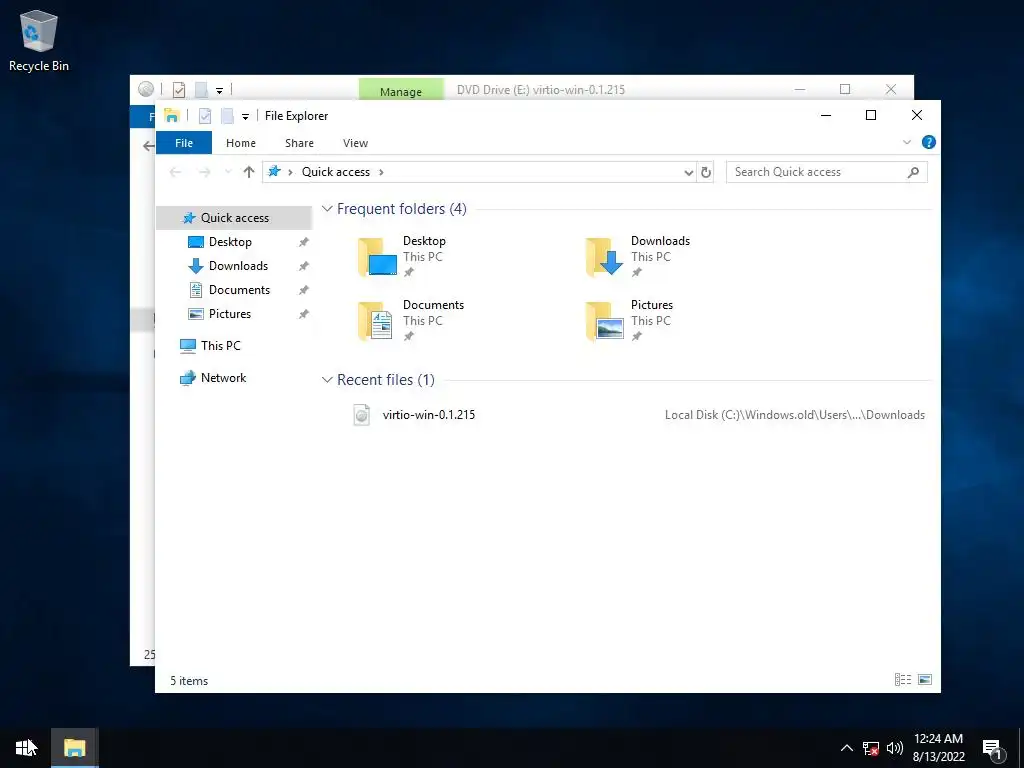Click Quick access breadcrumb in address bar
Image resolution: width=1024 pixels, height=768 pixels.
coord(336,172)
